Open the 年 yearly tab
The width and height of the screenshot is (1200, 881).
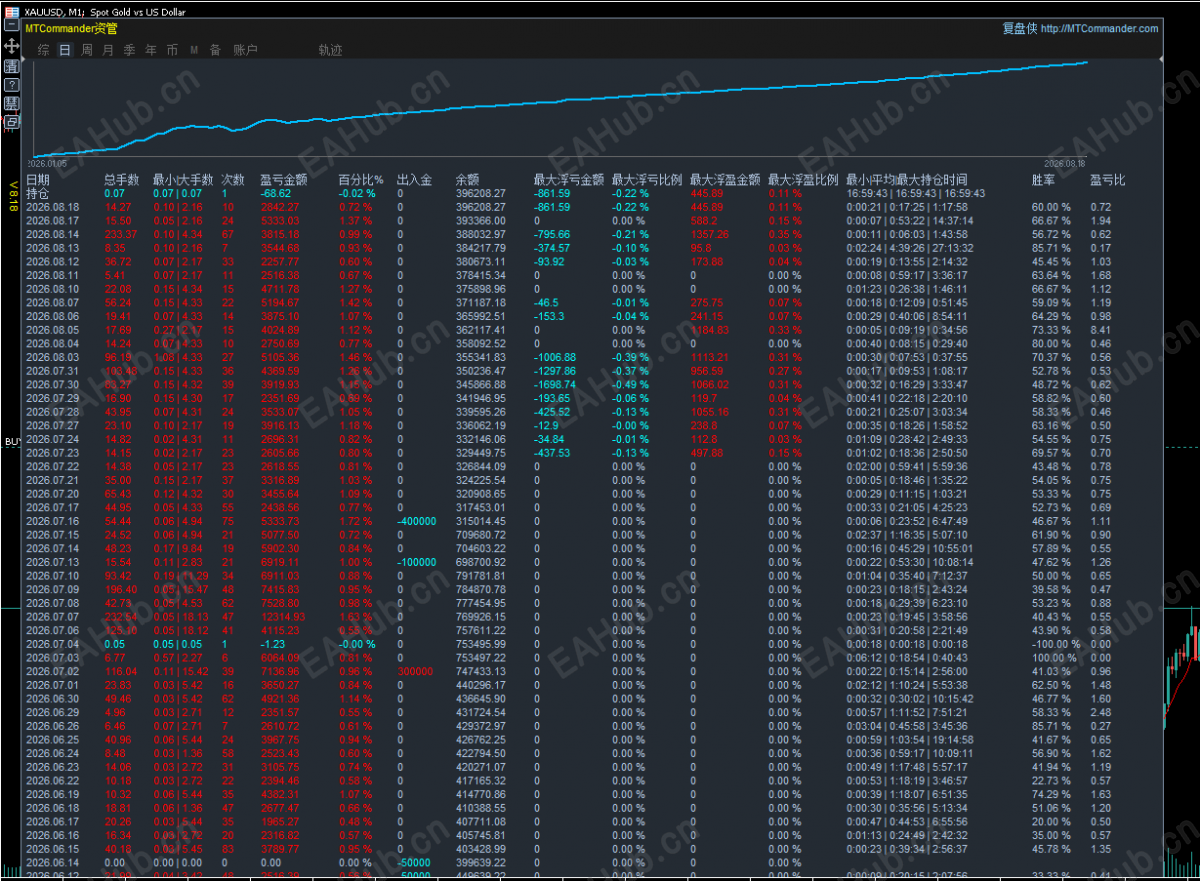(151, 50)
